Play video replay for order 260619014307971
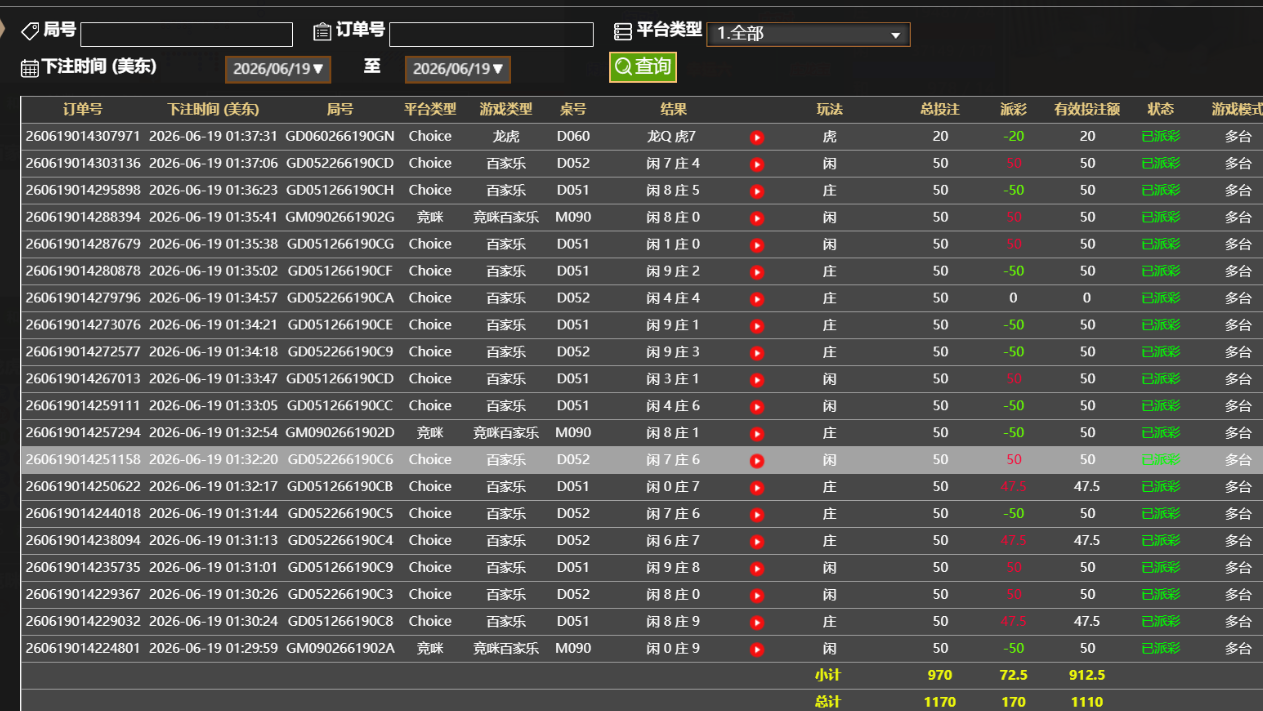 (x=757, y=137)
